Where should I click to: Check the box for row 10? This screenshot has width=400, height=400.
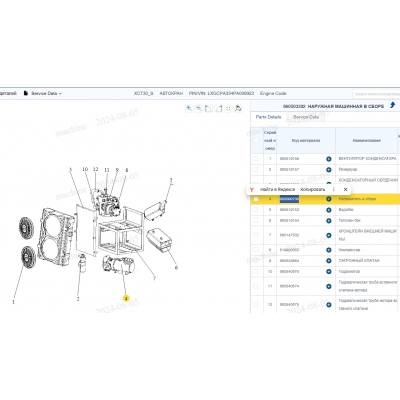(256, 271)
